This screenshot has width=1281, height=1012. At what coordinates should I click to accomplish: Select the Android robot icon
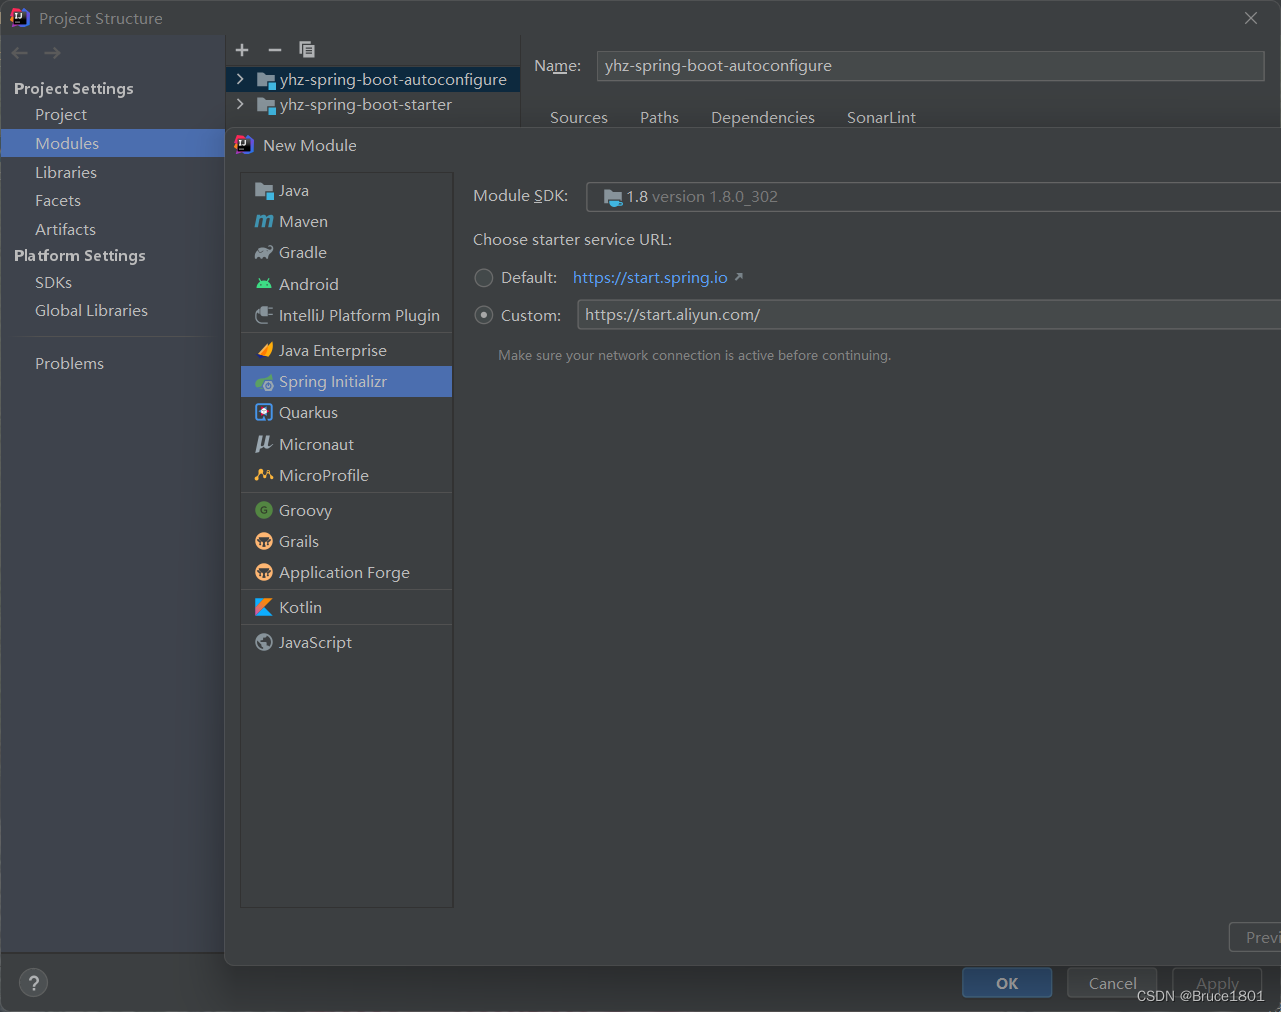tap(264, 284)
